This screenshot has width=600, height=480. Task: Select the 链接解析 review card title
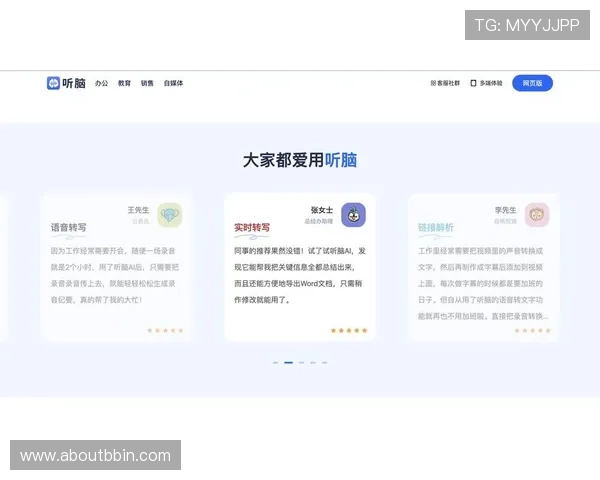[x=436, y=227]
